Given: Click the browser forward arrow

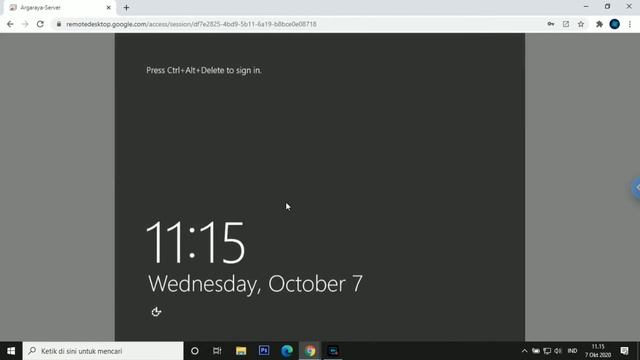Looking at the screenshot, I should coord(25,24).
